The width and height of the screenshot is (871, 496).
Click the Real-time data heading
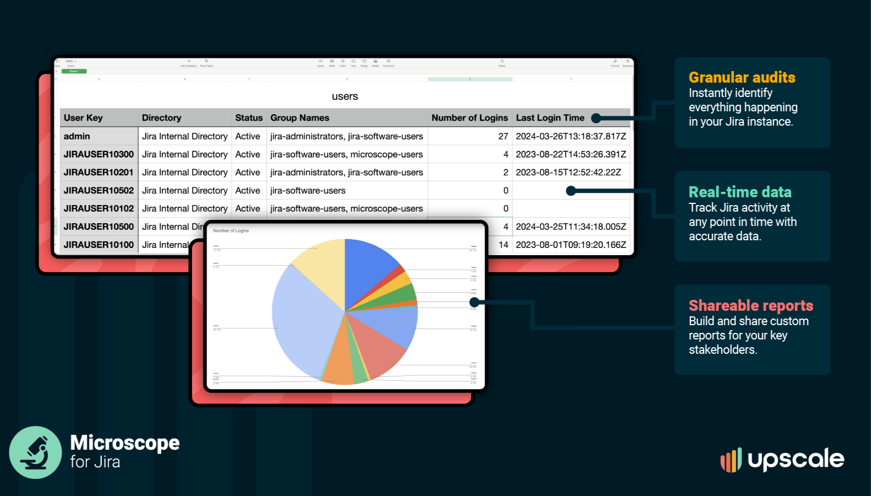[740, 192]
